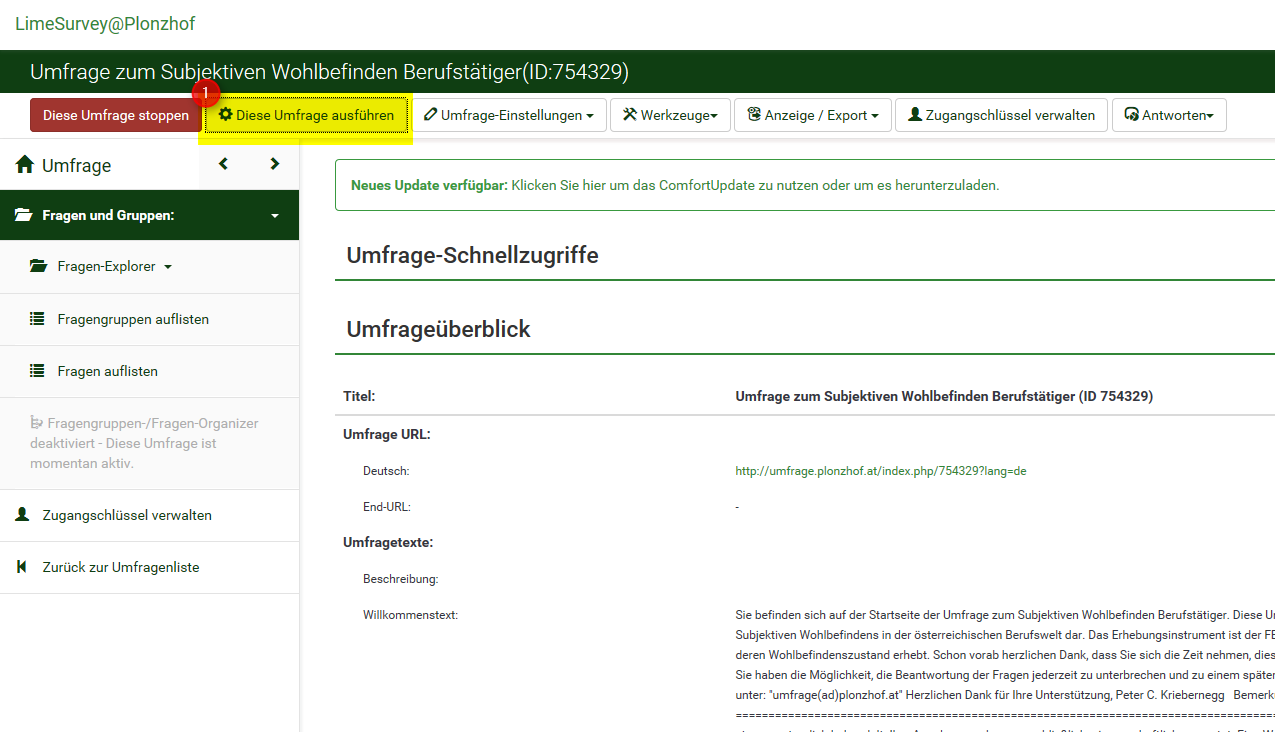Viewport: 1275px width, 732px height.
Task: Click Diese Umfrage ausführen button
Action: (x=306, y=115)
